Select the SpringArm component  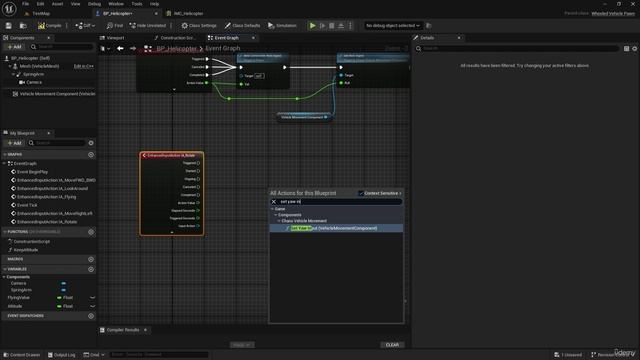33,74
